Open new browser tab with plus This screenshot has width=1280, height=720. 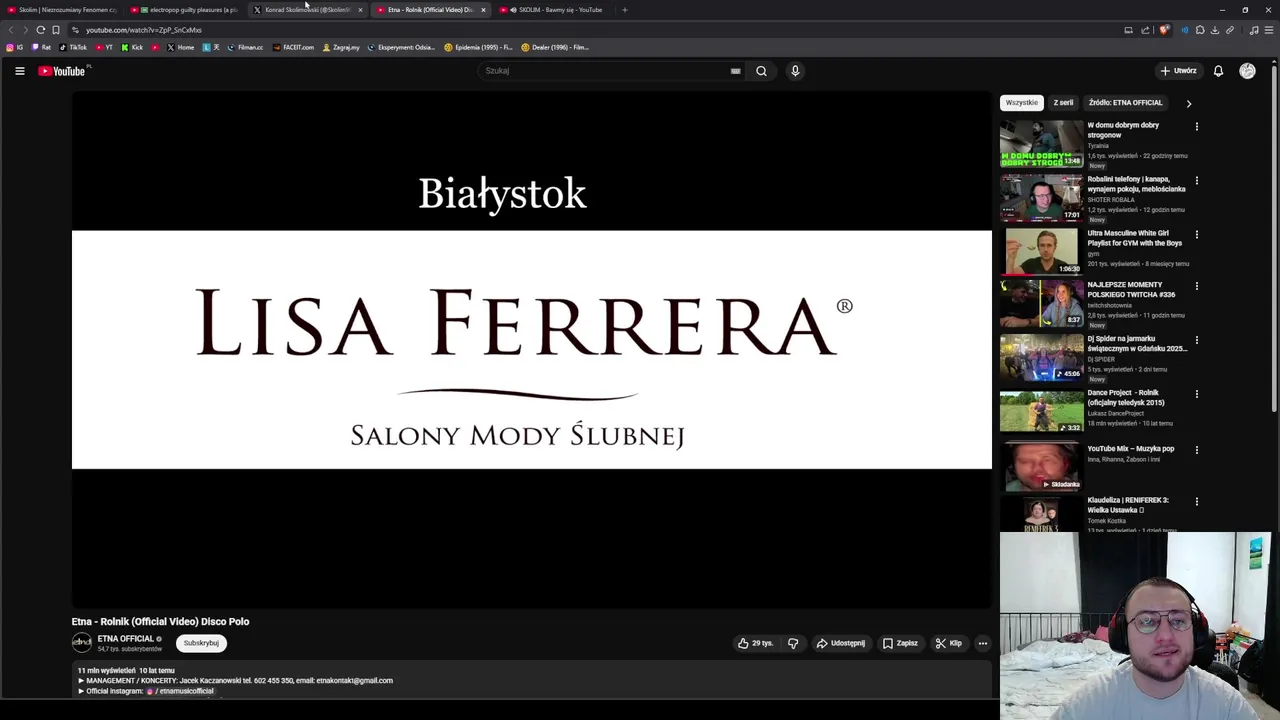click(624, 10)
